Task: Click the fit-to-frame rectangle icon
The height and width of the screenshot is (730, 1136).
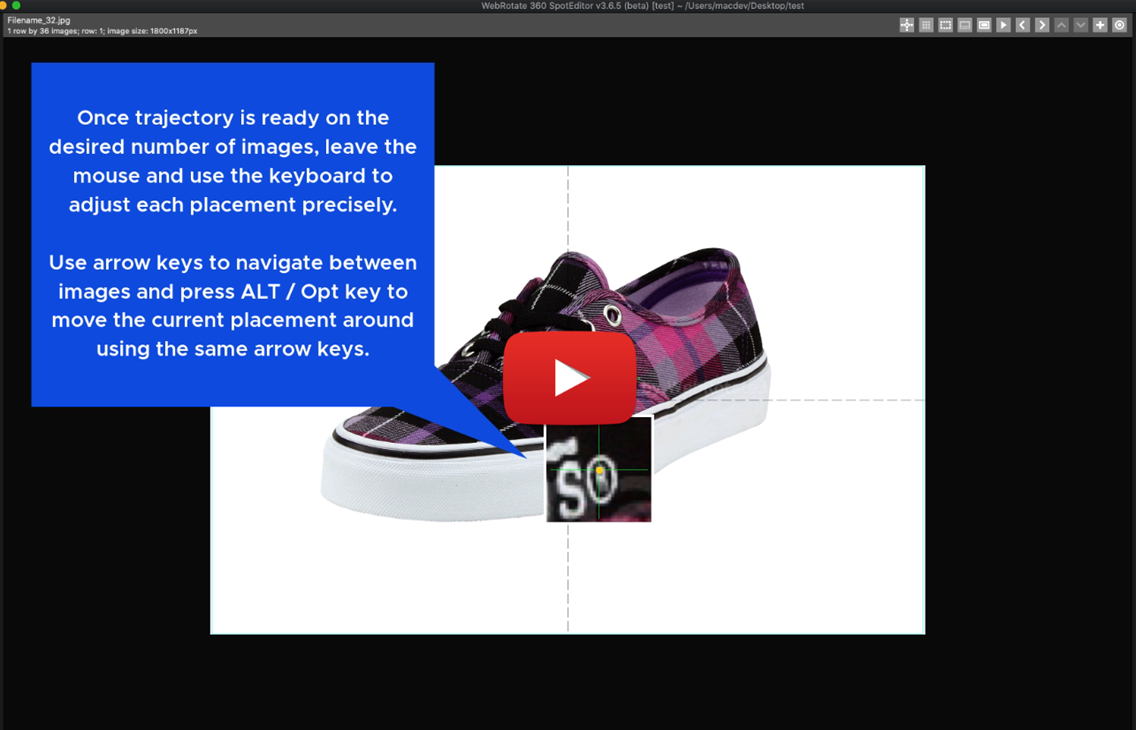Action: pos(984,25)
